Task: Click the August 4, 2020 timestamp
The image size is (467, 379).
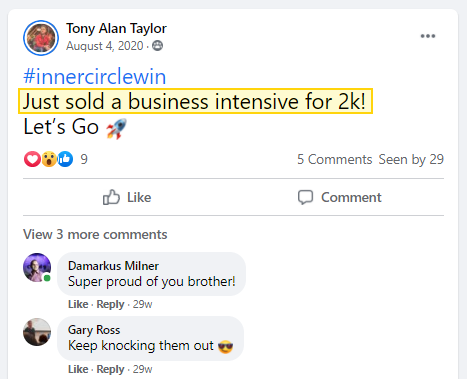Action: tap(105, 46)
